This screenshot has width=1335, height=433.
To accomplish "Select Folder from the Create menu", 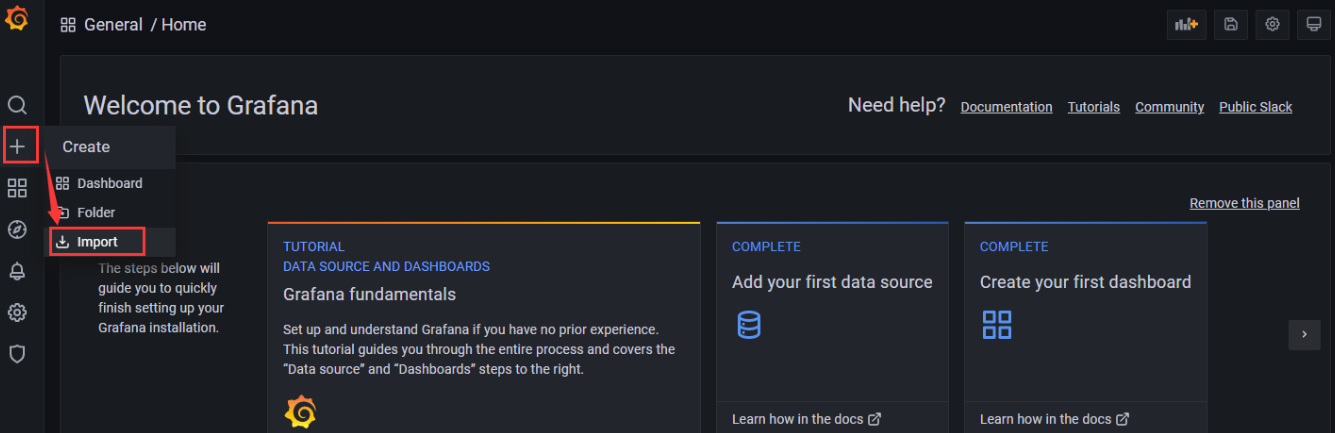I will (x=110, y=212).
